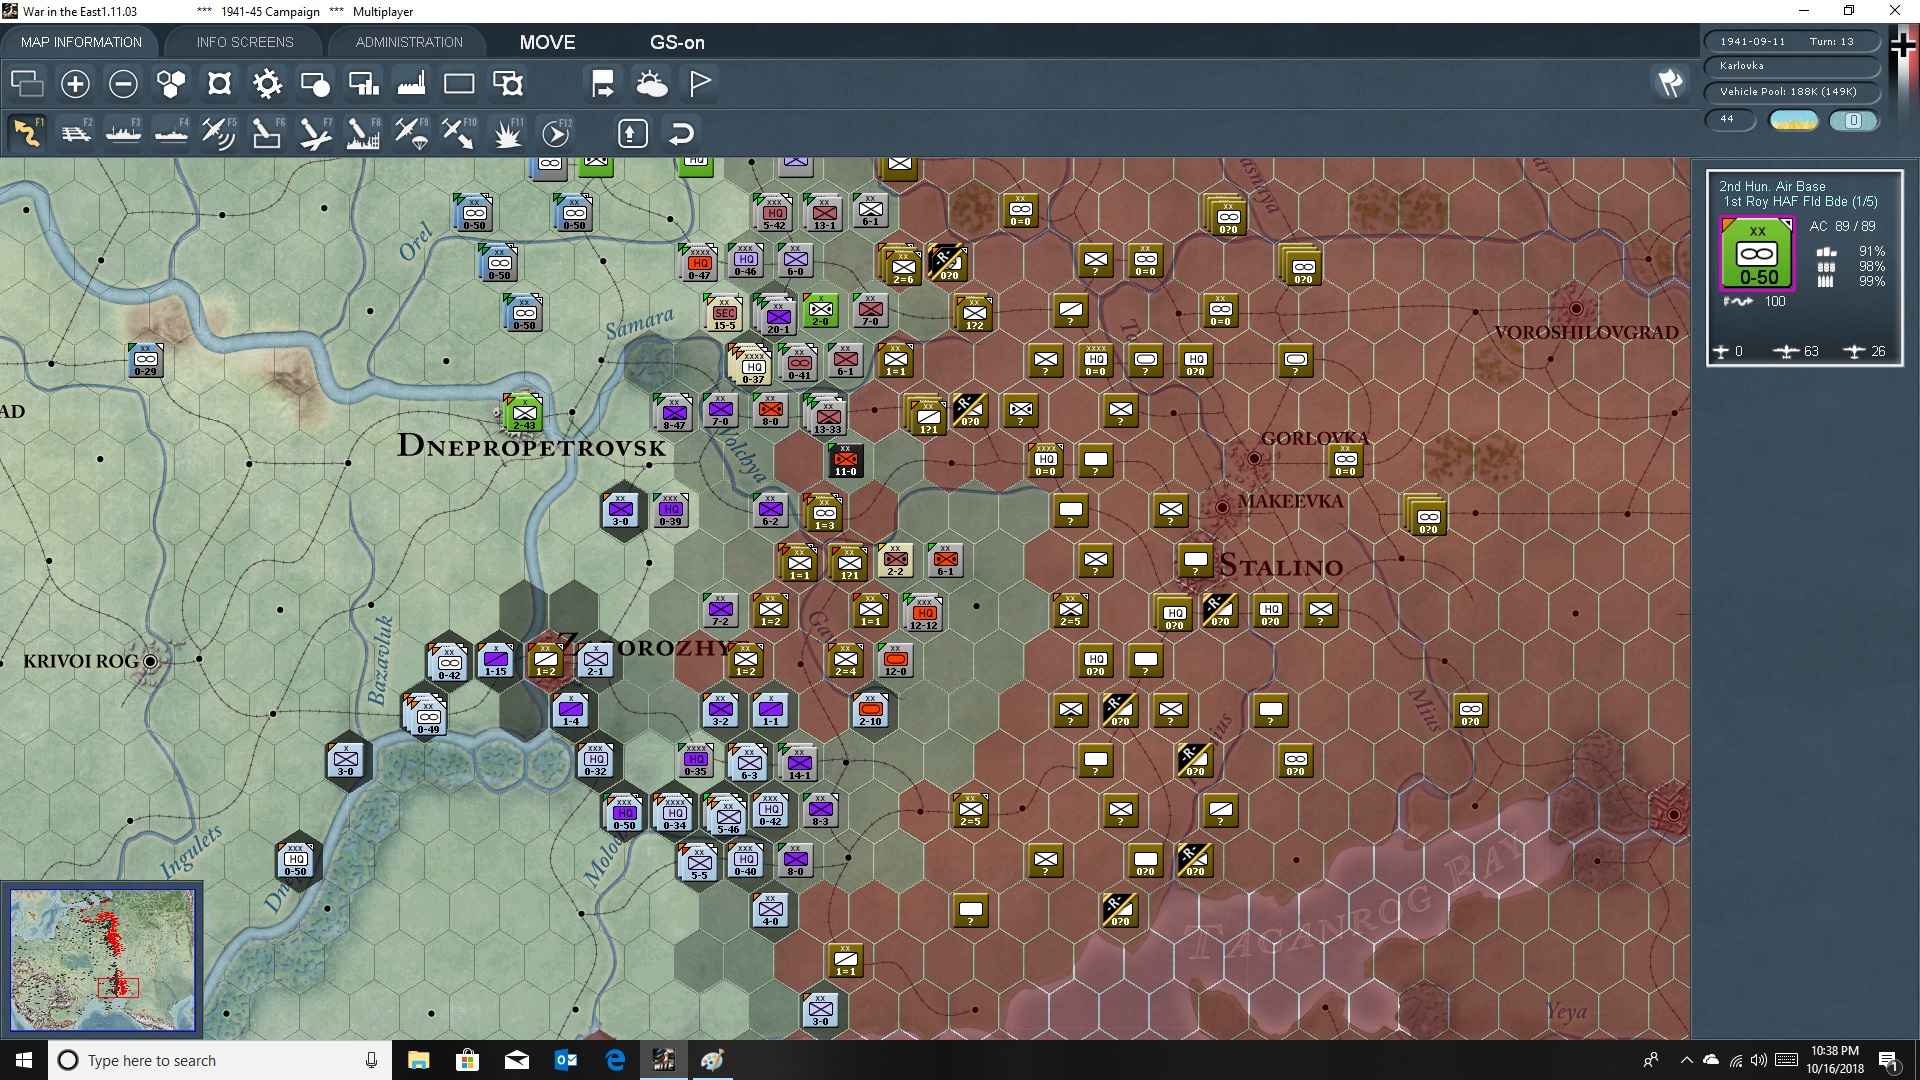Switch to the INFO SCREENS tab

point(244,42)
